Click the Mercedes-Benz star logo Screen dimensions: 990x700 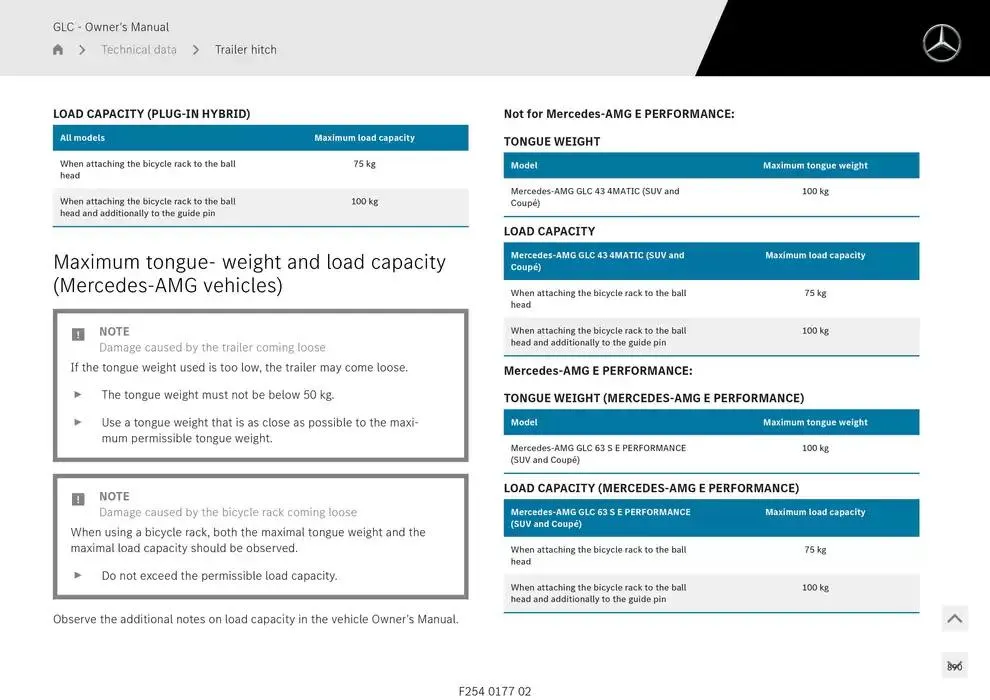point(941,43)
